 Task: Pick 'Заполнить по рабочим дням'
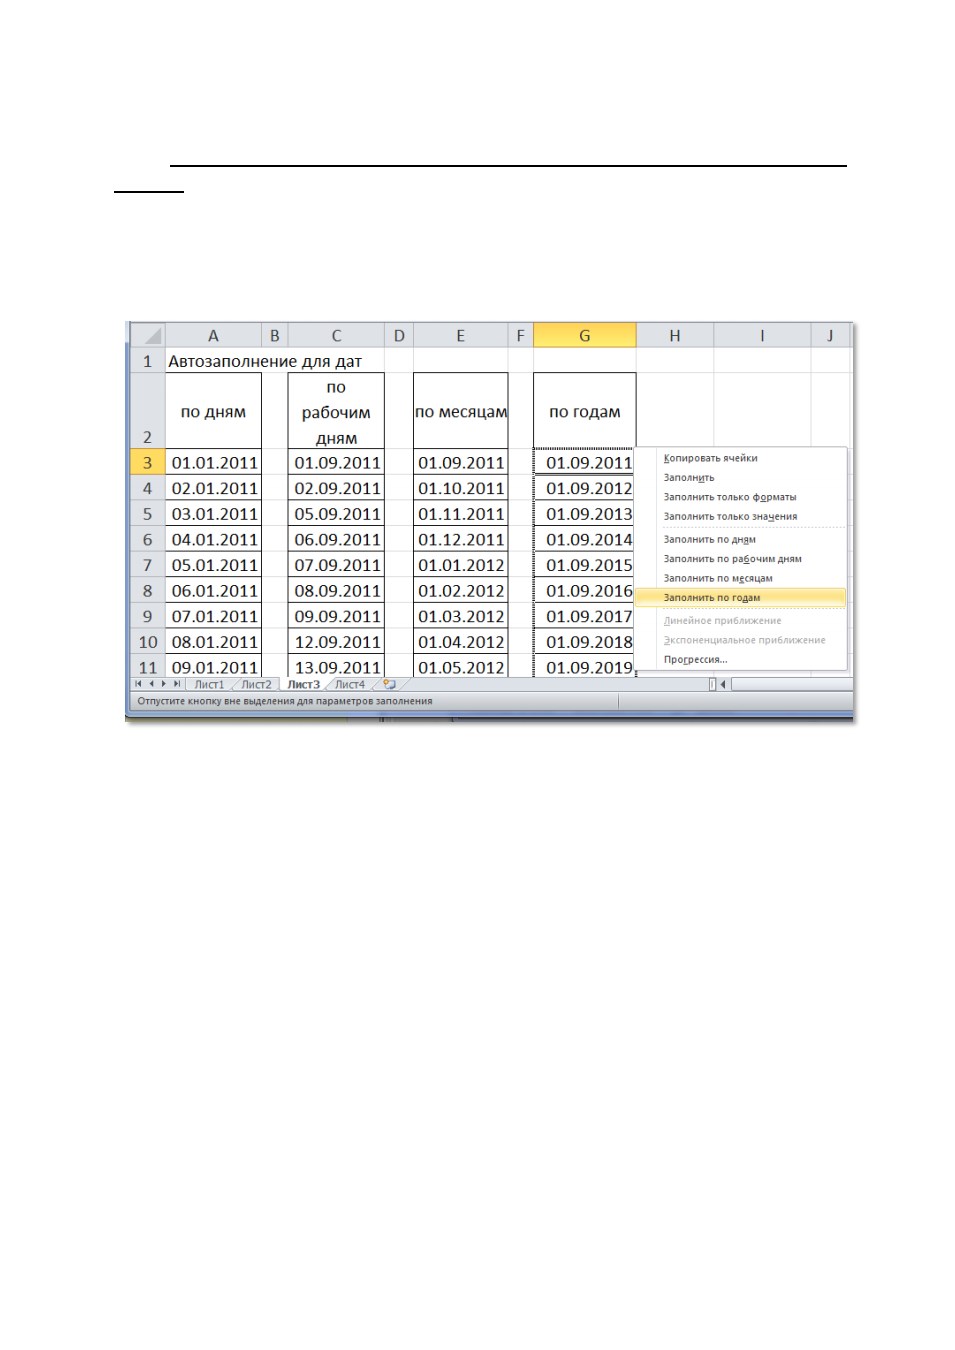pos(741,559)
